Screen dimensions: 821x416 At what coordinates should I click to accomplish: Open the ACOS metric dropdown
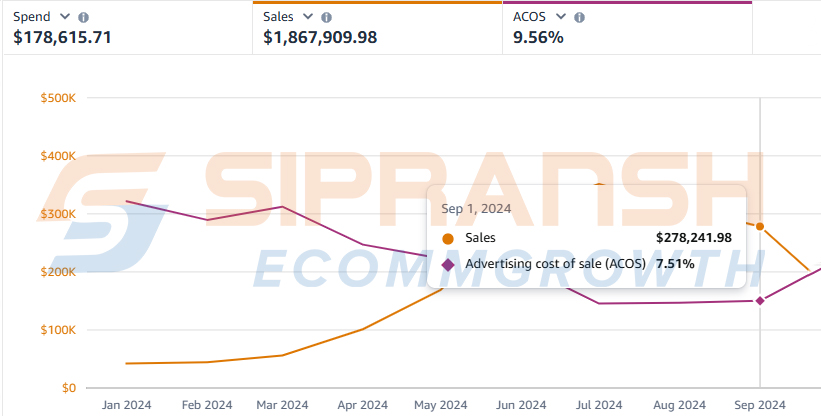pos(562,17)
